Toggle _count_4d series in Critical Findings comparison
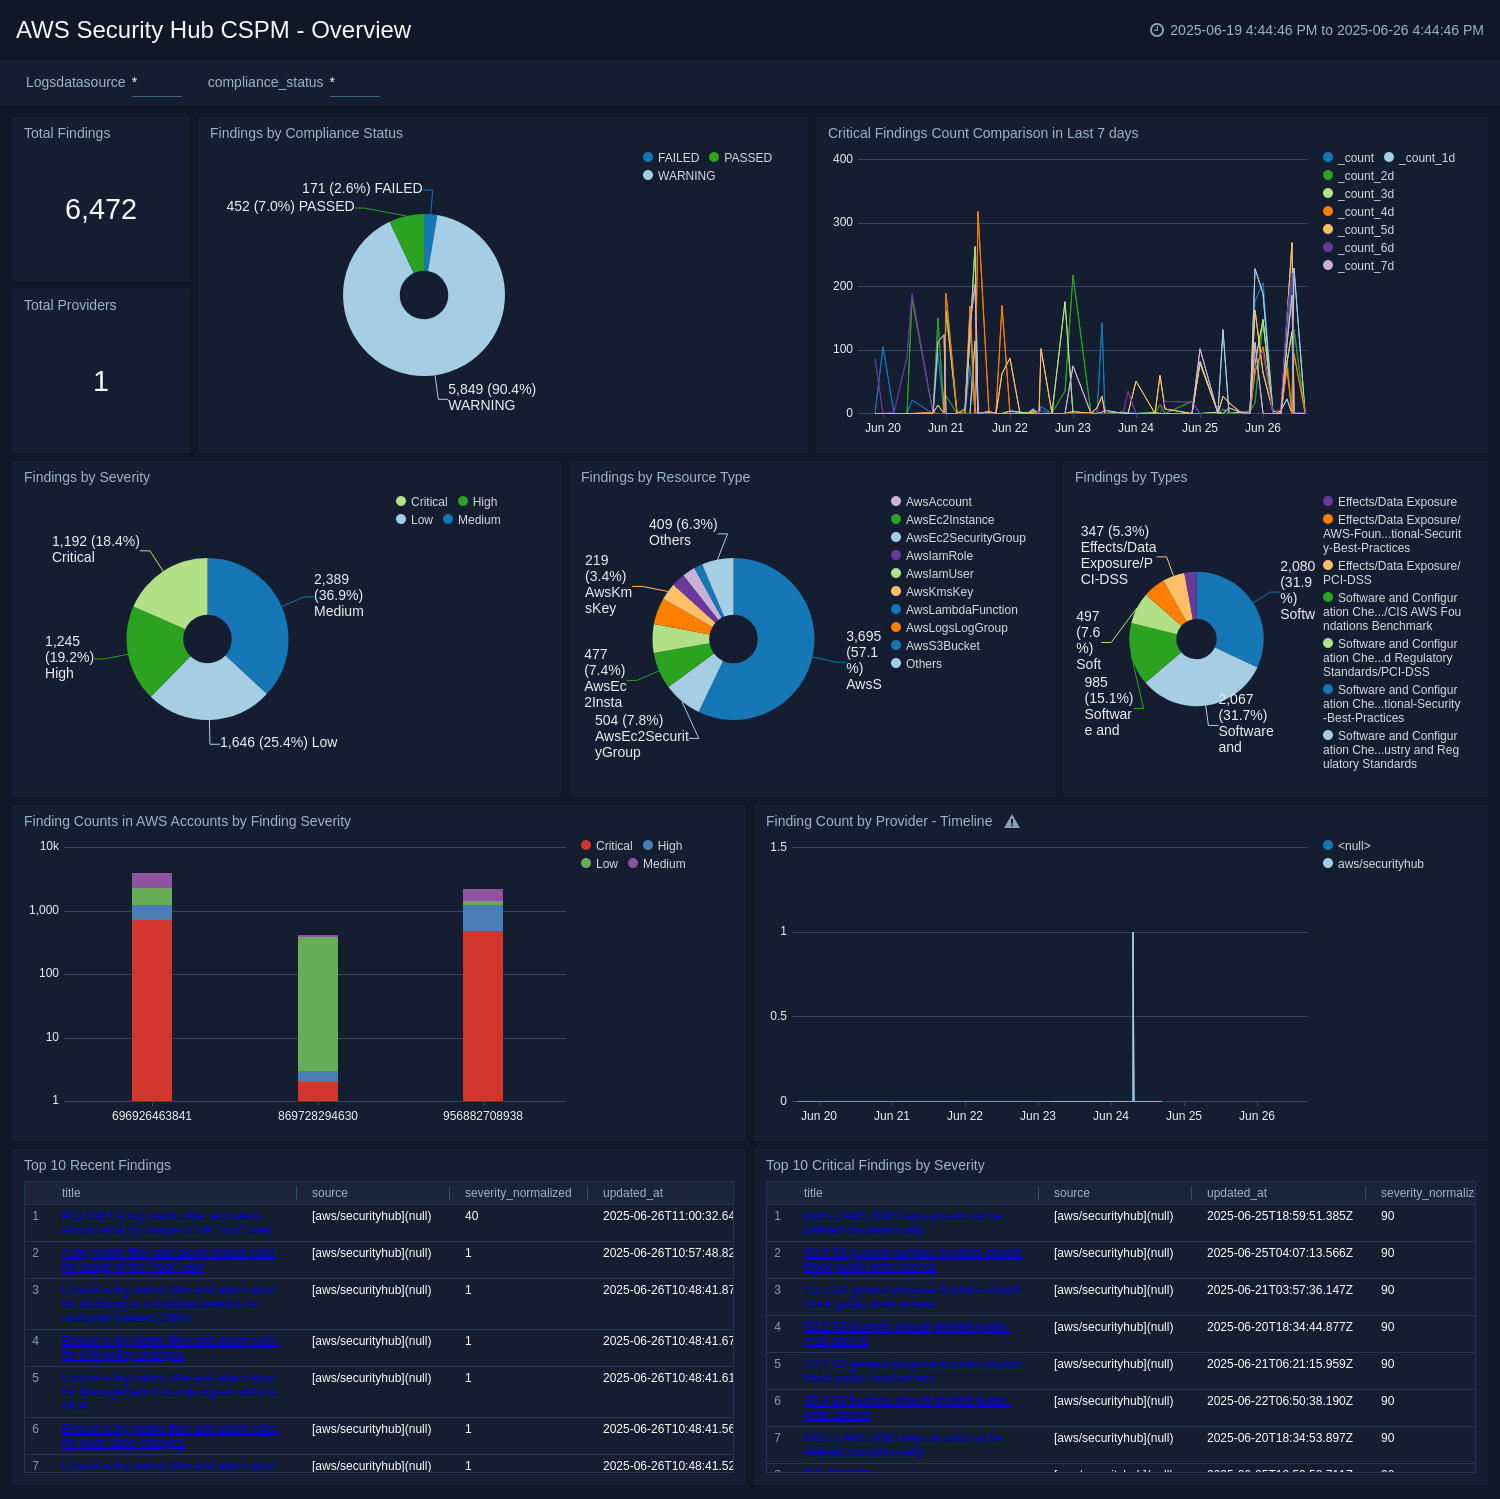This screenshot has height=1499, width=1500. click(x=1358, y=212)
